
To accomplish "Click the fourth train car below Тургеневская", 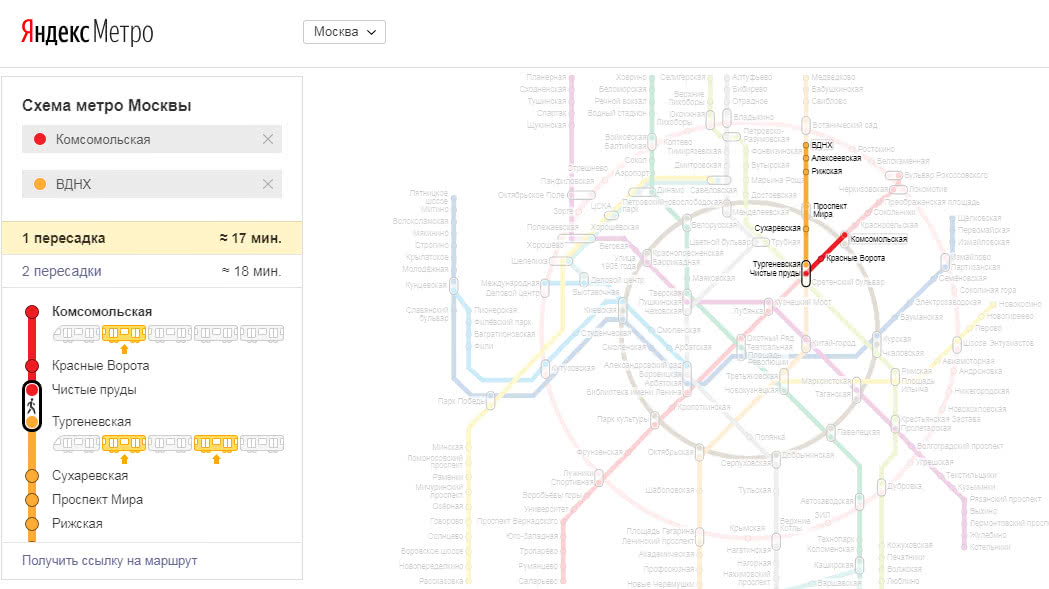I will click(x=216, y=442).
